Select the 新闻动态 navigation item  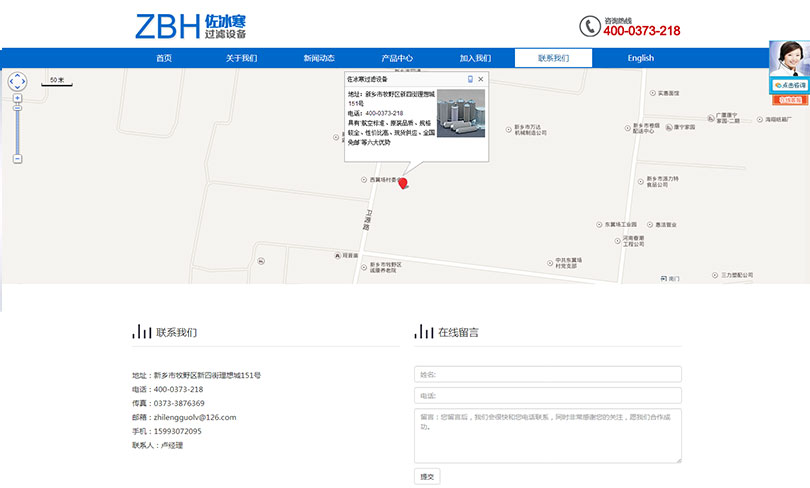(319, 58)
